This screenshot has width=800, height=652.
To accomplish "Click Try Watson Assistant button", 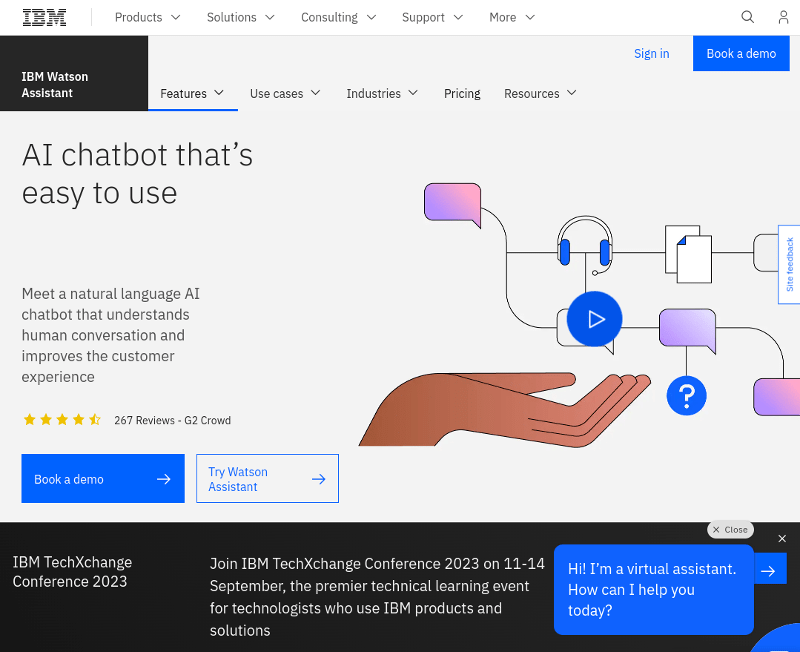I will [x=267, y=479].
